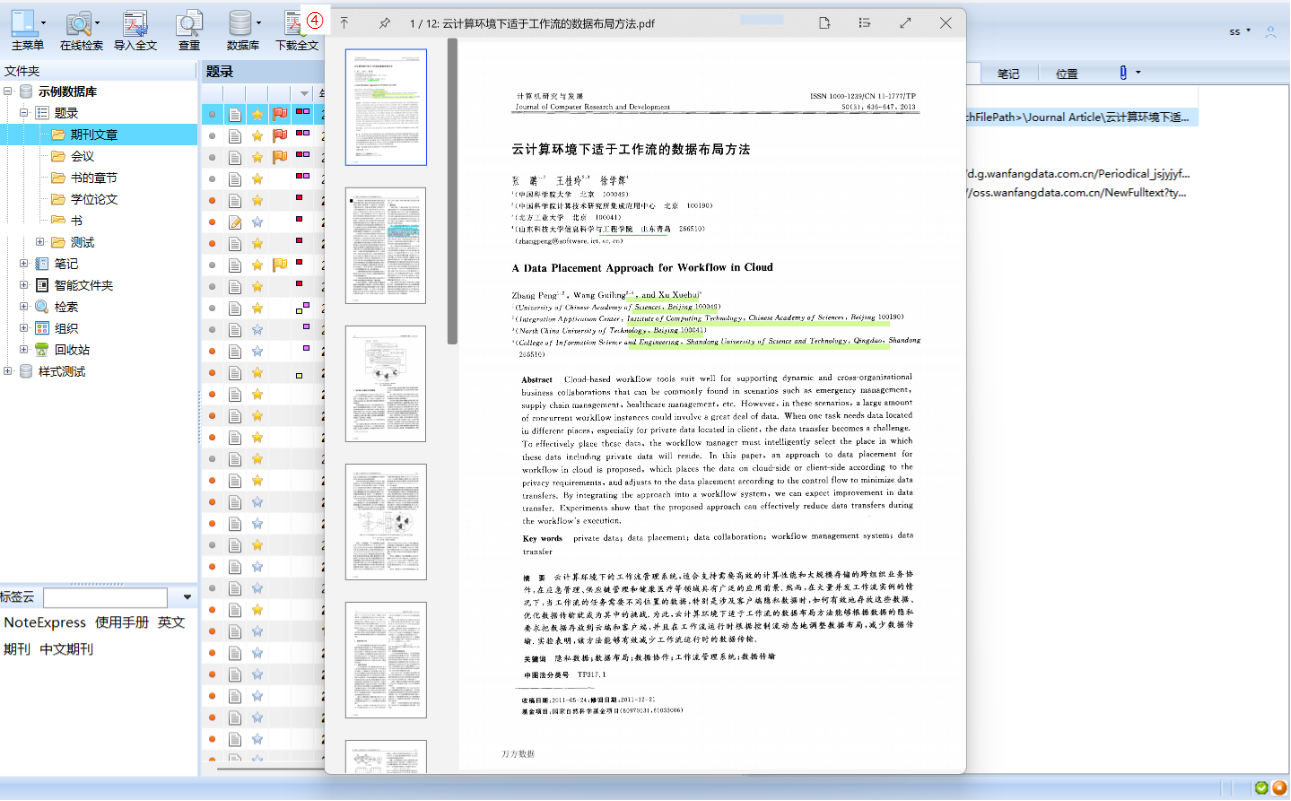Click the 下载全文 download full text button

(x=296, y=30)
